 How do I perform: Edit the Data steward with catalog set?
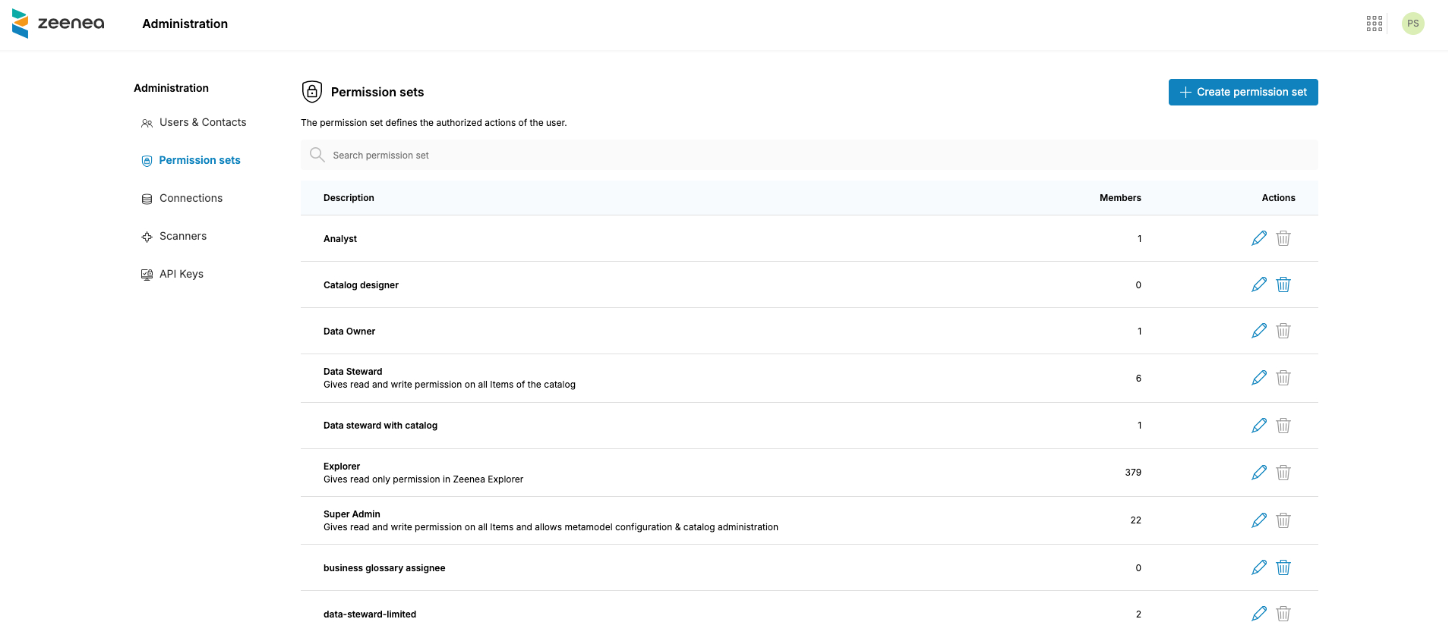click(x=1259, y=425)
